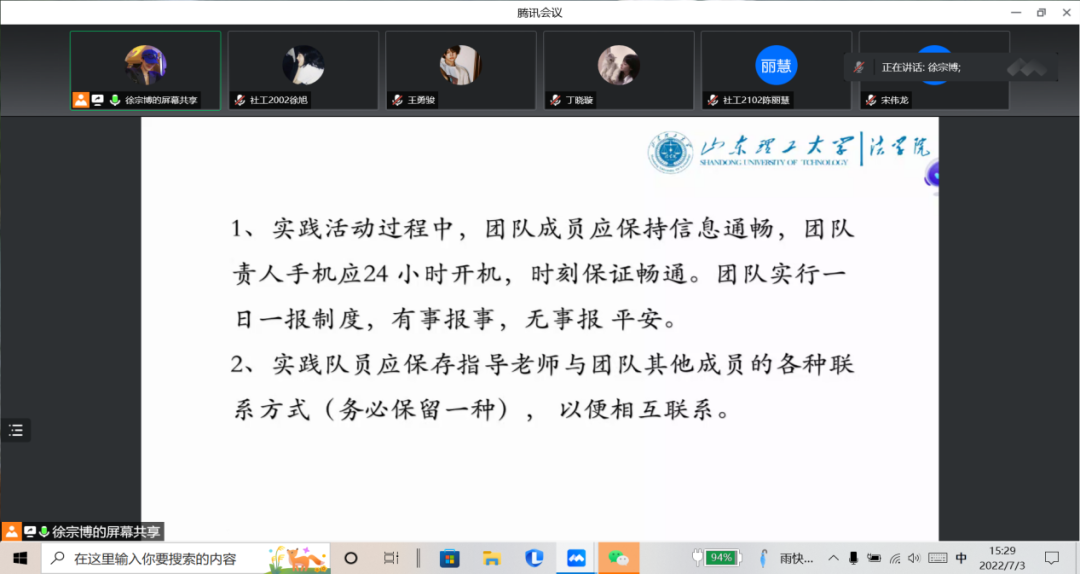Open touch keyboard icon in tray
1080x574 pixels.
pyautogui.click(x=937, y=558)
